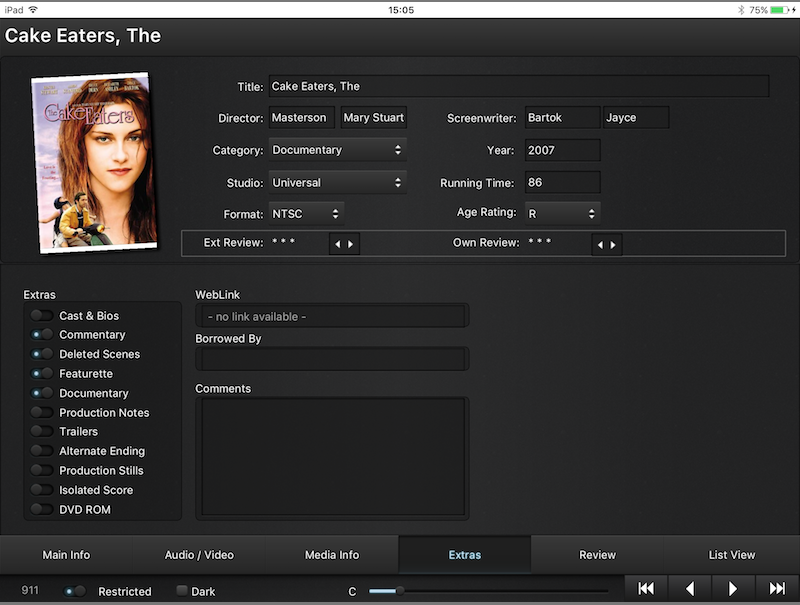Turn off the Commentary extra
800x605 pixels.
tap(42, 335)
